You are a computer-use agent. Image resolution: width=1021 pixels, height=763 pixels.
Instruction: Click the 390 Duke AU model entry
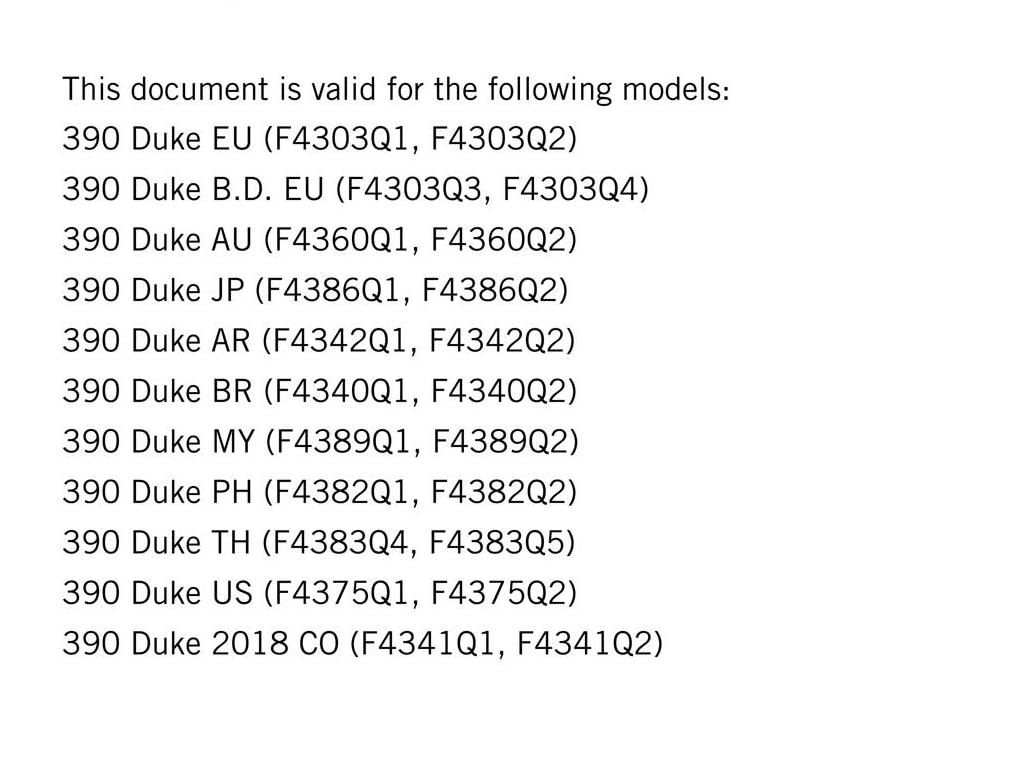click(x=320, y=240)
